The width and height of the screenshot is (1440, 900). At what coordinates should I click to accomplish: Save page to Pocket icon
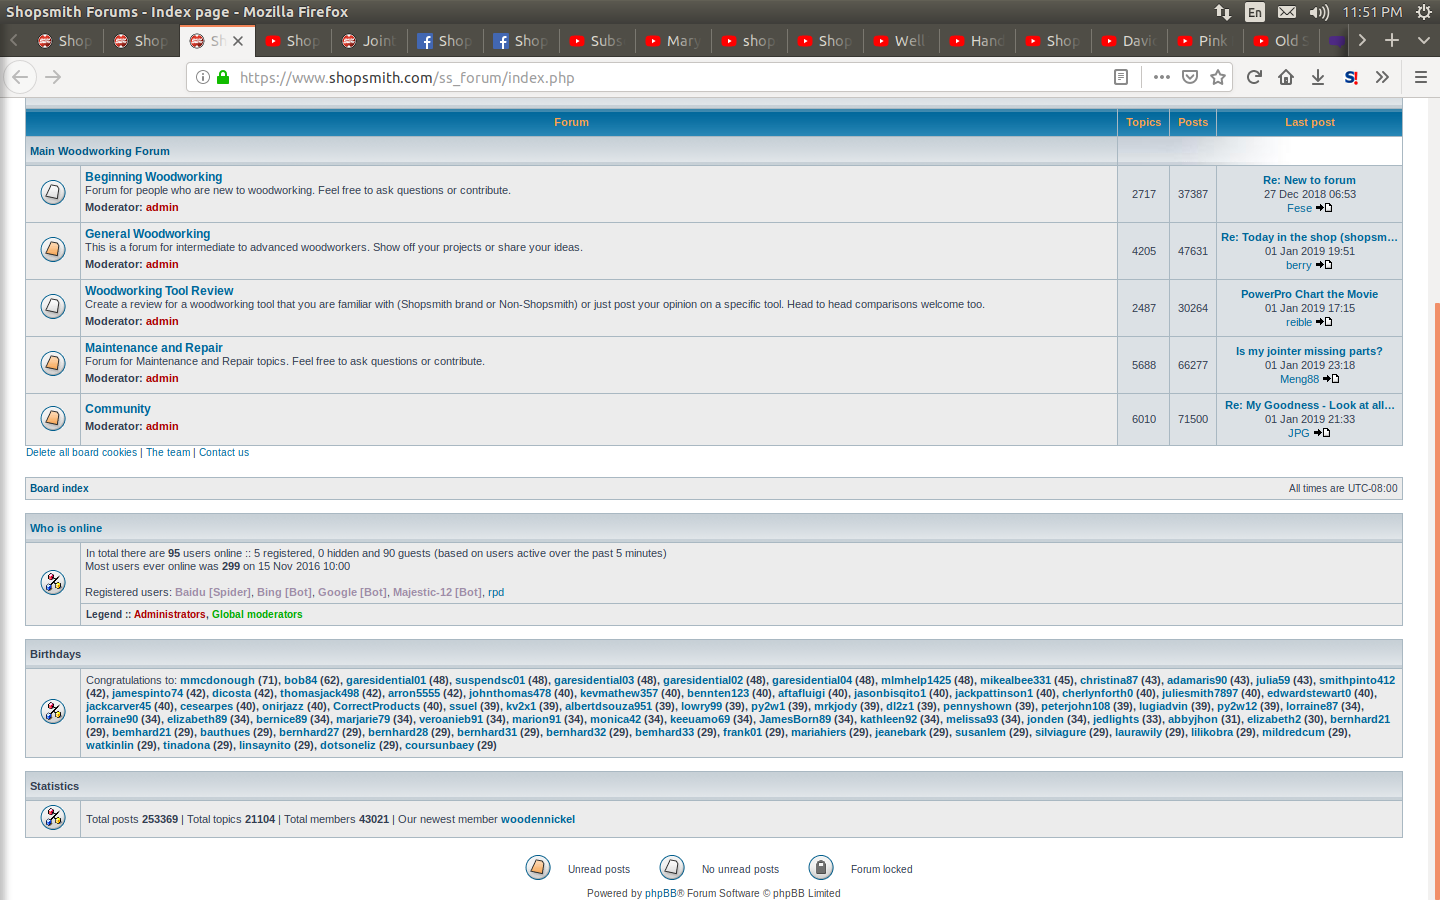[x=1190, y=77]
